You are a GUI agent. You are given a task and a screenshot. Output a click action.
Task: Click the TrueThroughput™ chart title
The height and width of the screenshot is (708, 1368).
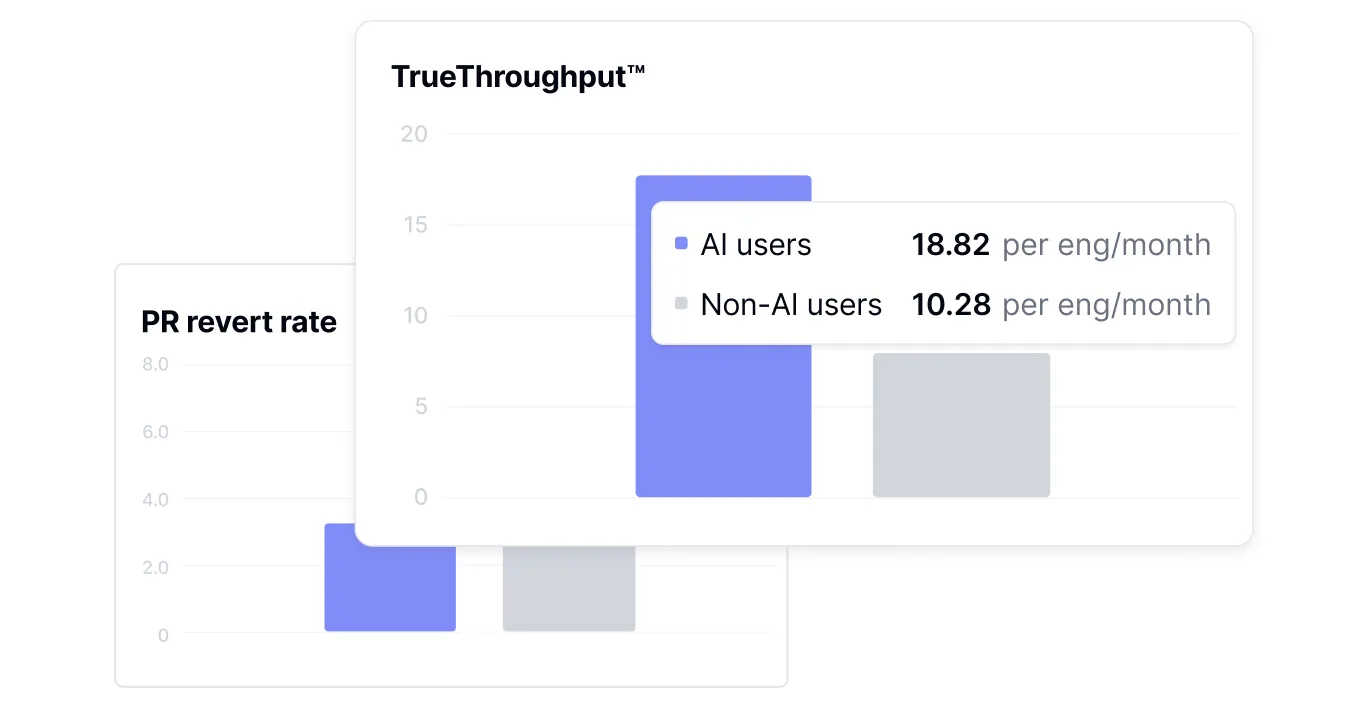[518, 77]
